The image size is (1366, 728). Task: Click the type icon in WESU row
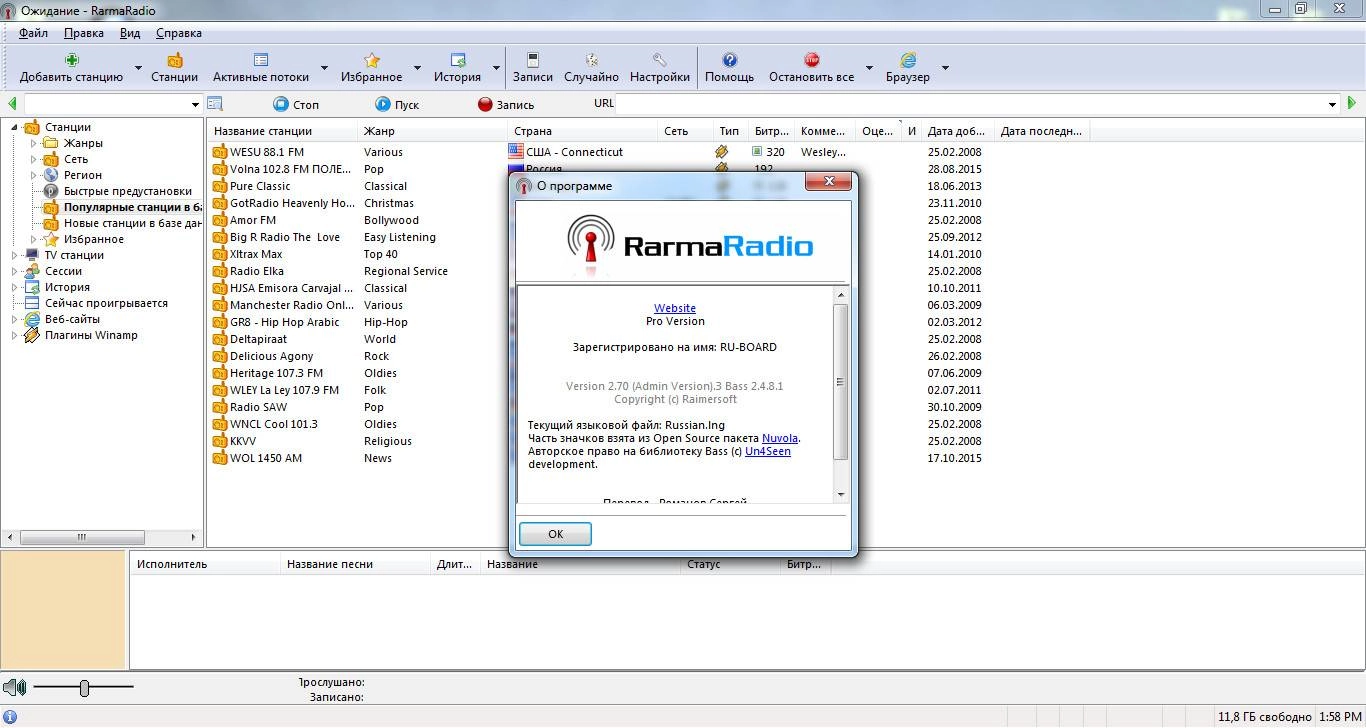(722, 152)
